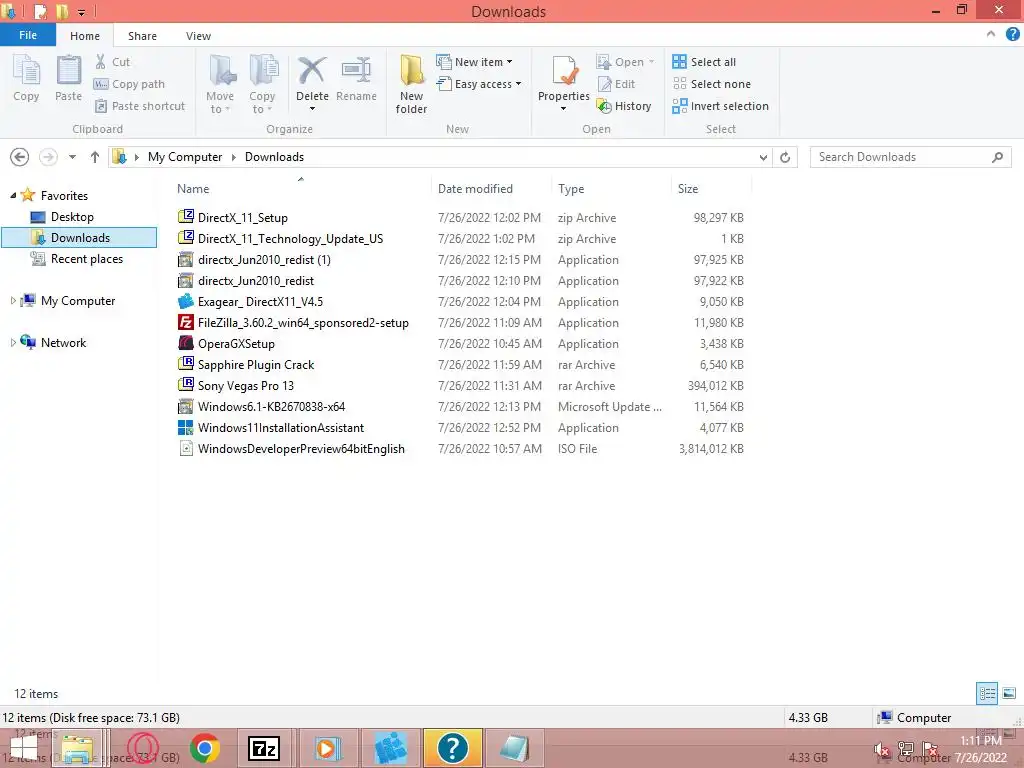The width and height of the screenshot is (1024, 768).
Task: Click Select all in ribbon
Action: pyautogui.click(x=704, y=62)
